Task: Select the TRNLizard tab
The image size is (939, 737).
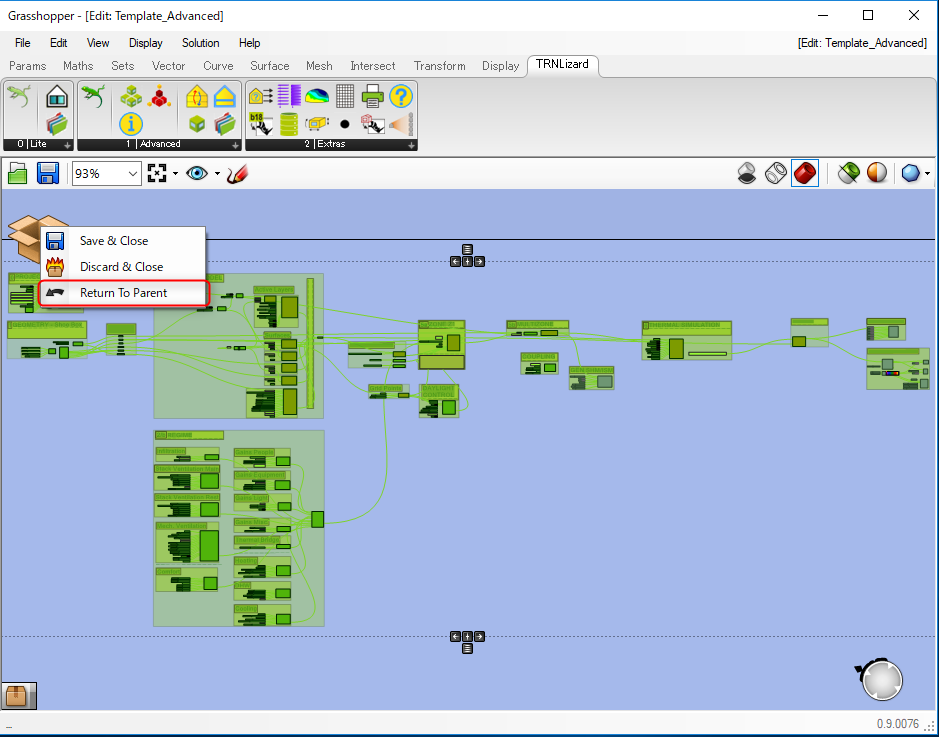Action: tap(562, 65)
